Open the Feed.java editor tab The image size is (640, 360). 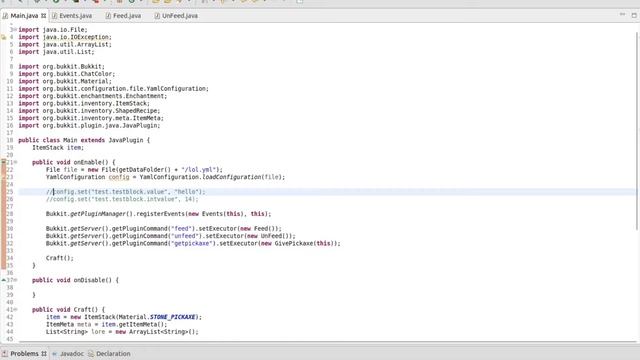[x=123, y=16]
